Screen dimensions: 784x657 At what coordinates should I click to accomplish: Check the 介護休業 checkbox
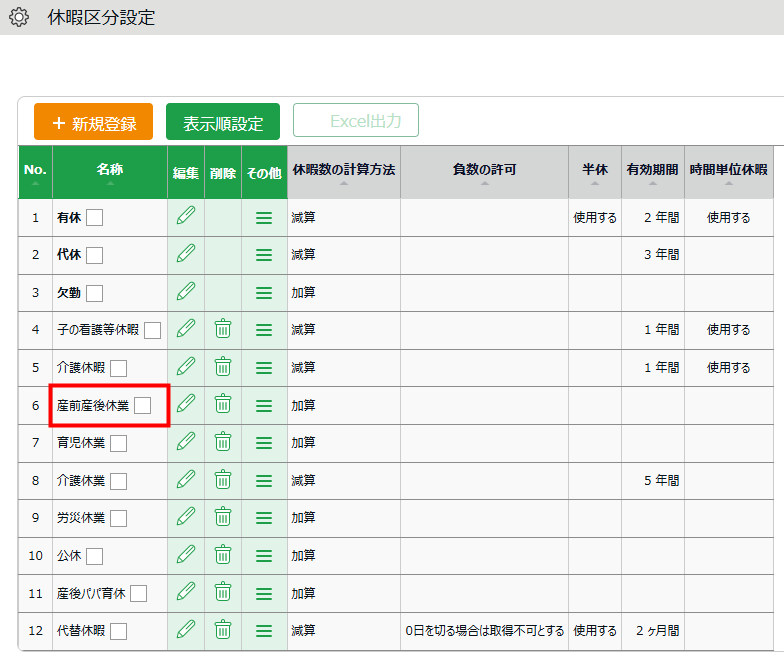118,482
